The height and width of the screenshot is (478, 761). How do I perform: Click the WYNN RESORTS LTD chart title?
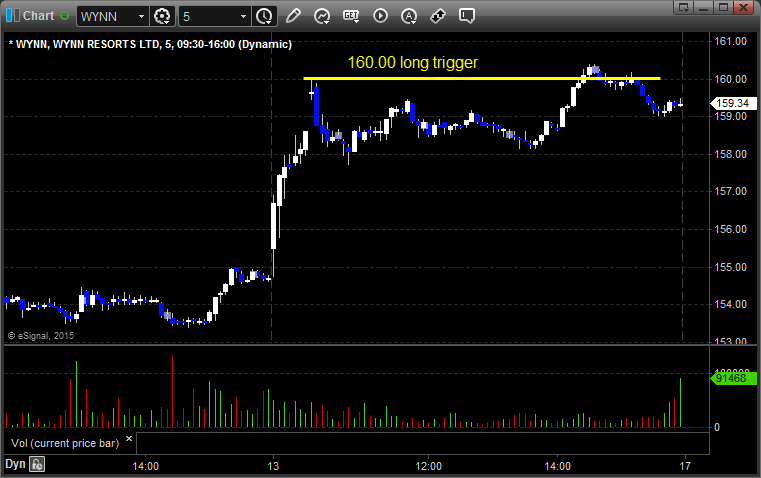(x=150, y=44)
